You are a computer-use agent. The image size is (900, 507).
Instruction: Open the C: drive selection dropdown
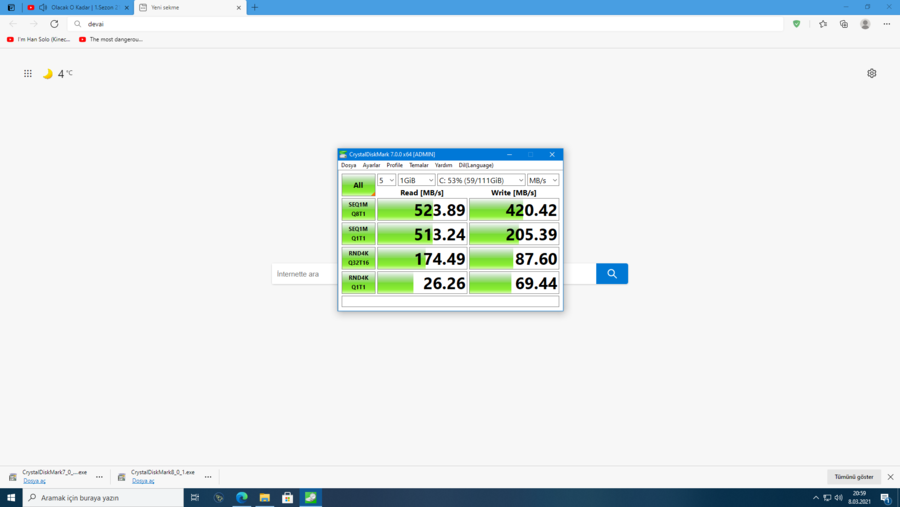(481, 180)
